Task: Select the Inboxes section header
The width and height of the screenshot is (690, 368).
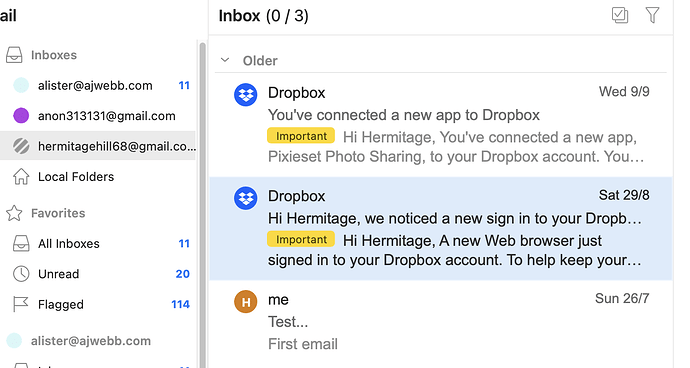Action: (x=54, y=55)
